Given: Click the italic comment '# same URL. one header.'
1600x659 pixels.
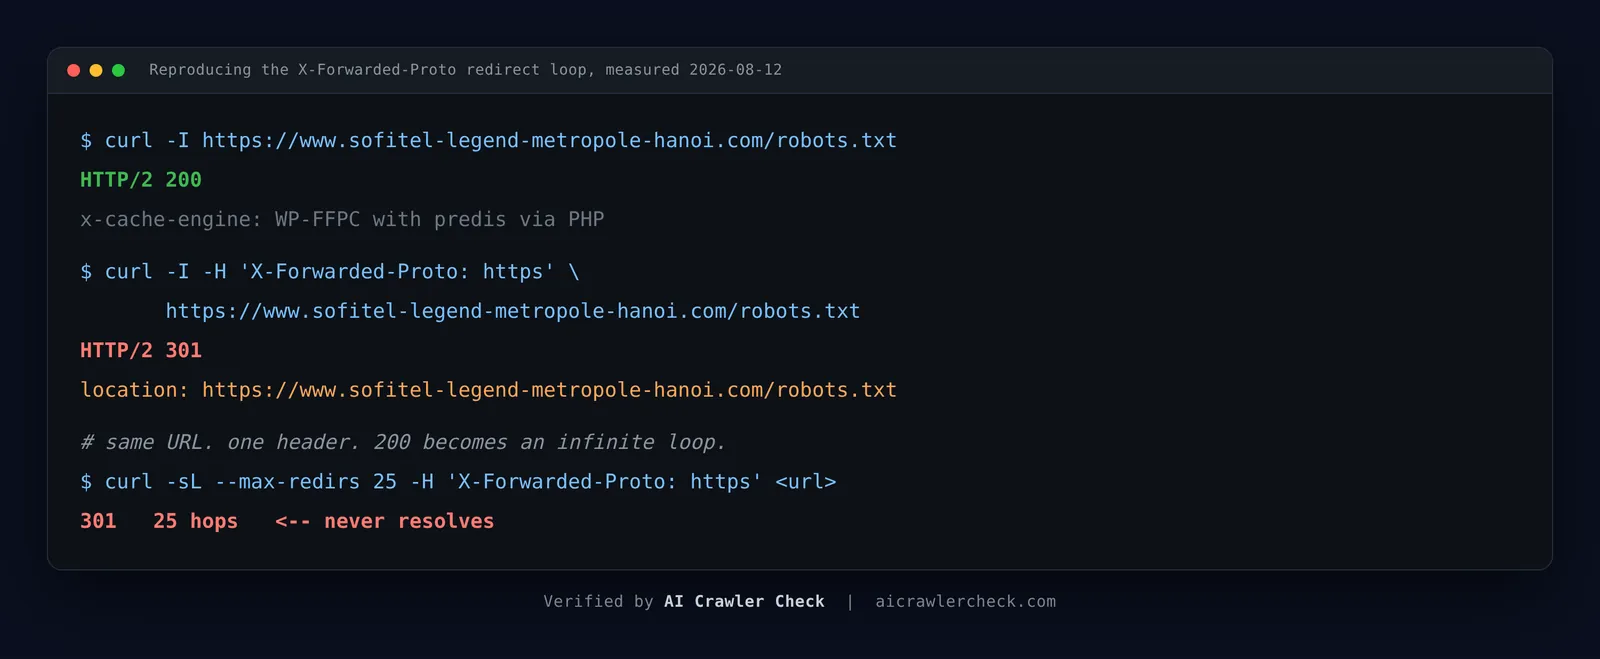Looking at the screenshot, I should click(403, 442).
